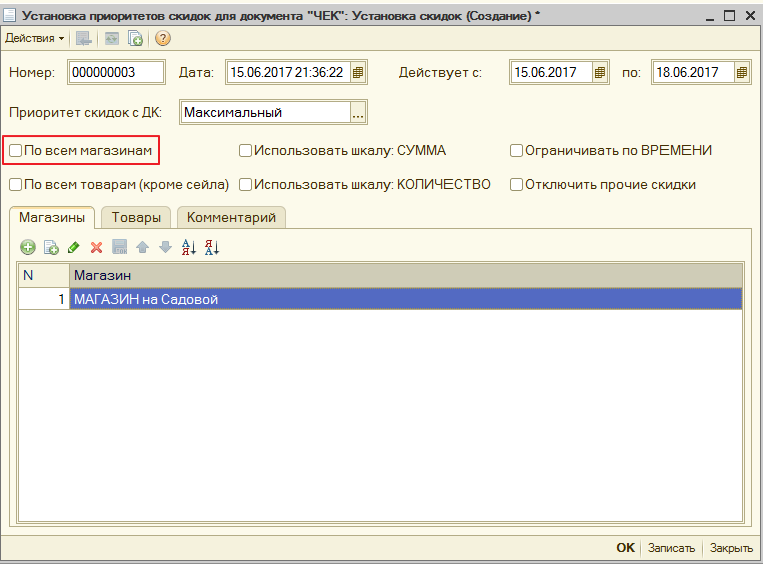Click the Записать button
Viewport: 763px width, 564px height.
pos(671,548)
